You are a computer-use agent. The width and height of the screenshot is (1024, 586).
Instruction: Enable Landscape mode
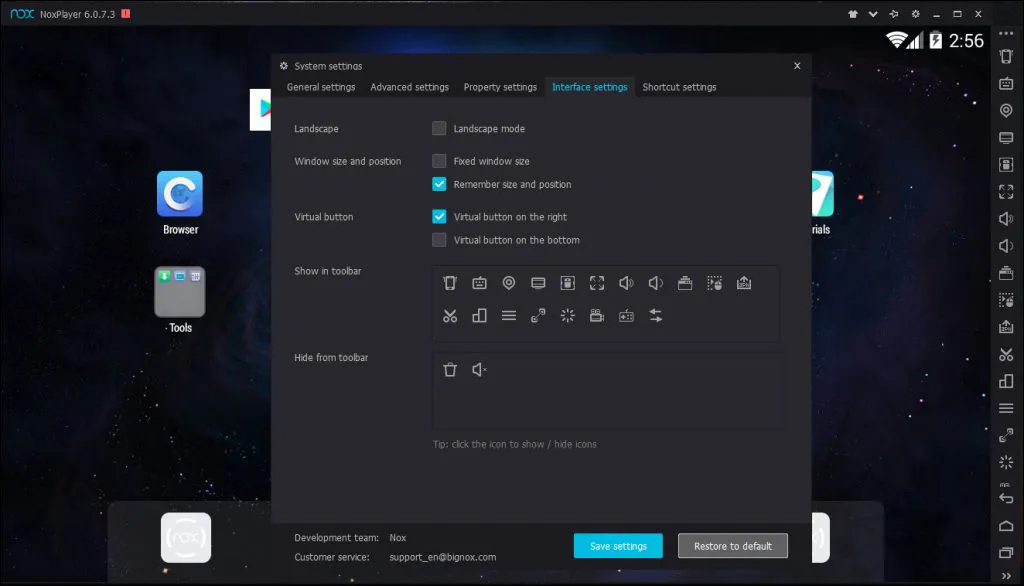[438, 128]
